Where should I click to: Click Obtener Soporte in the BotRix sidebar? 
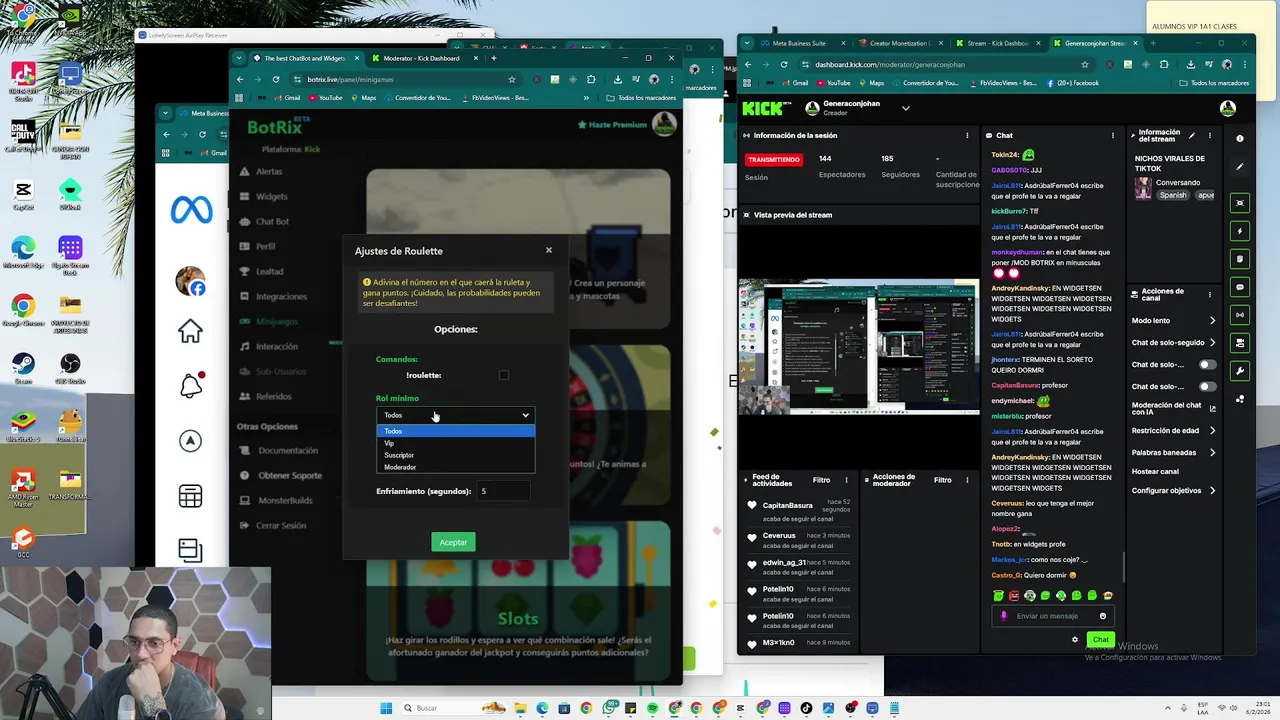coord(290,475)
